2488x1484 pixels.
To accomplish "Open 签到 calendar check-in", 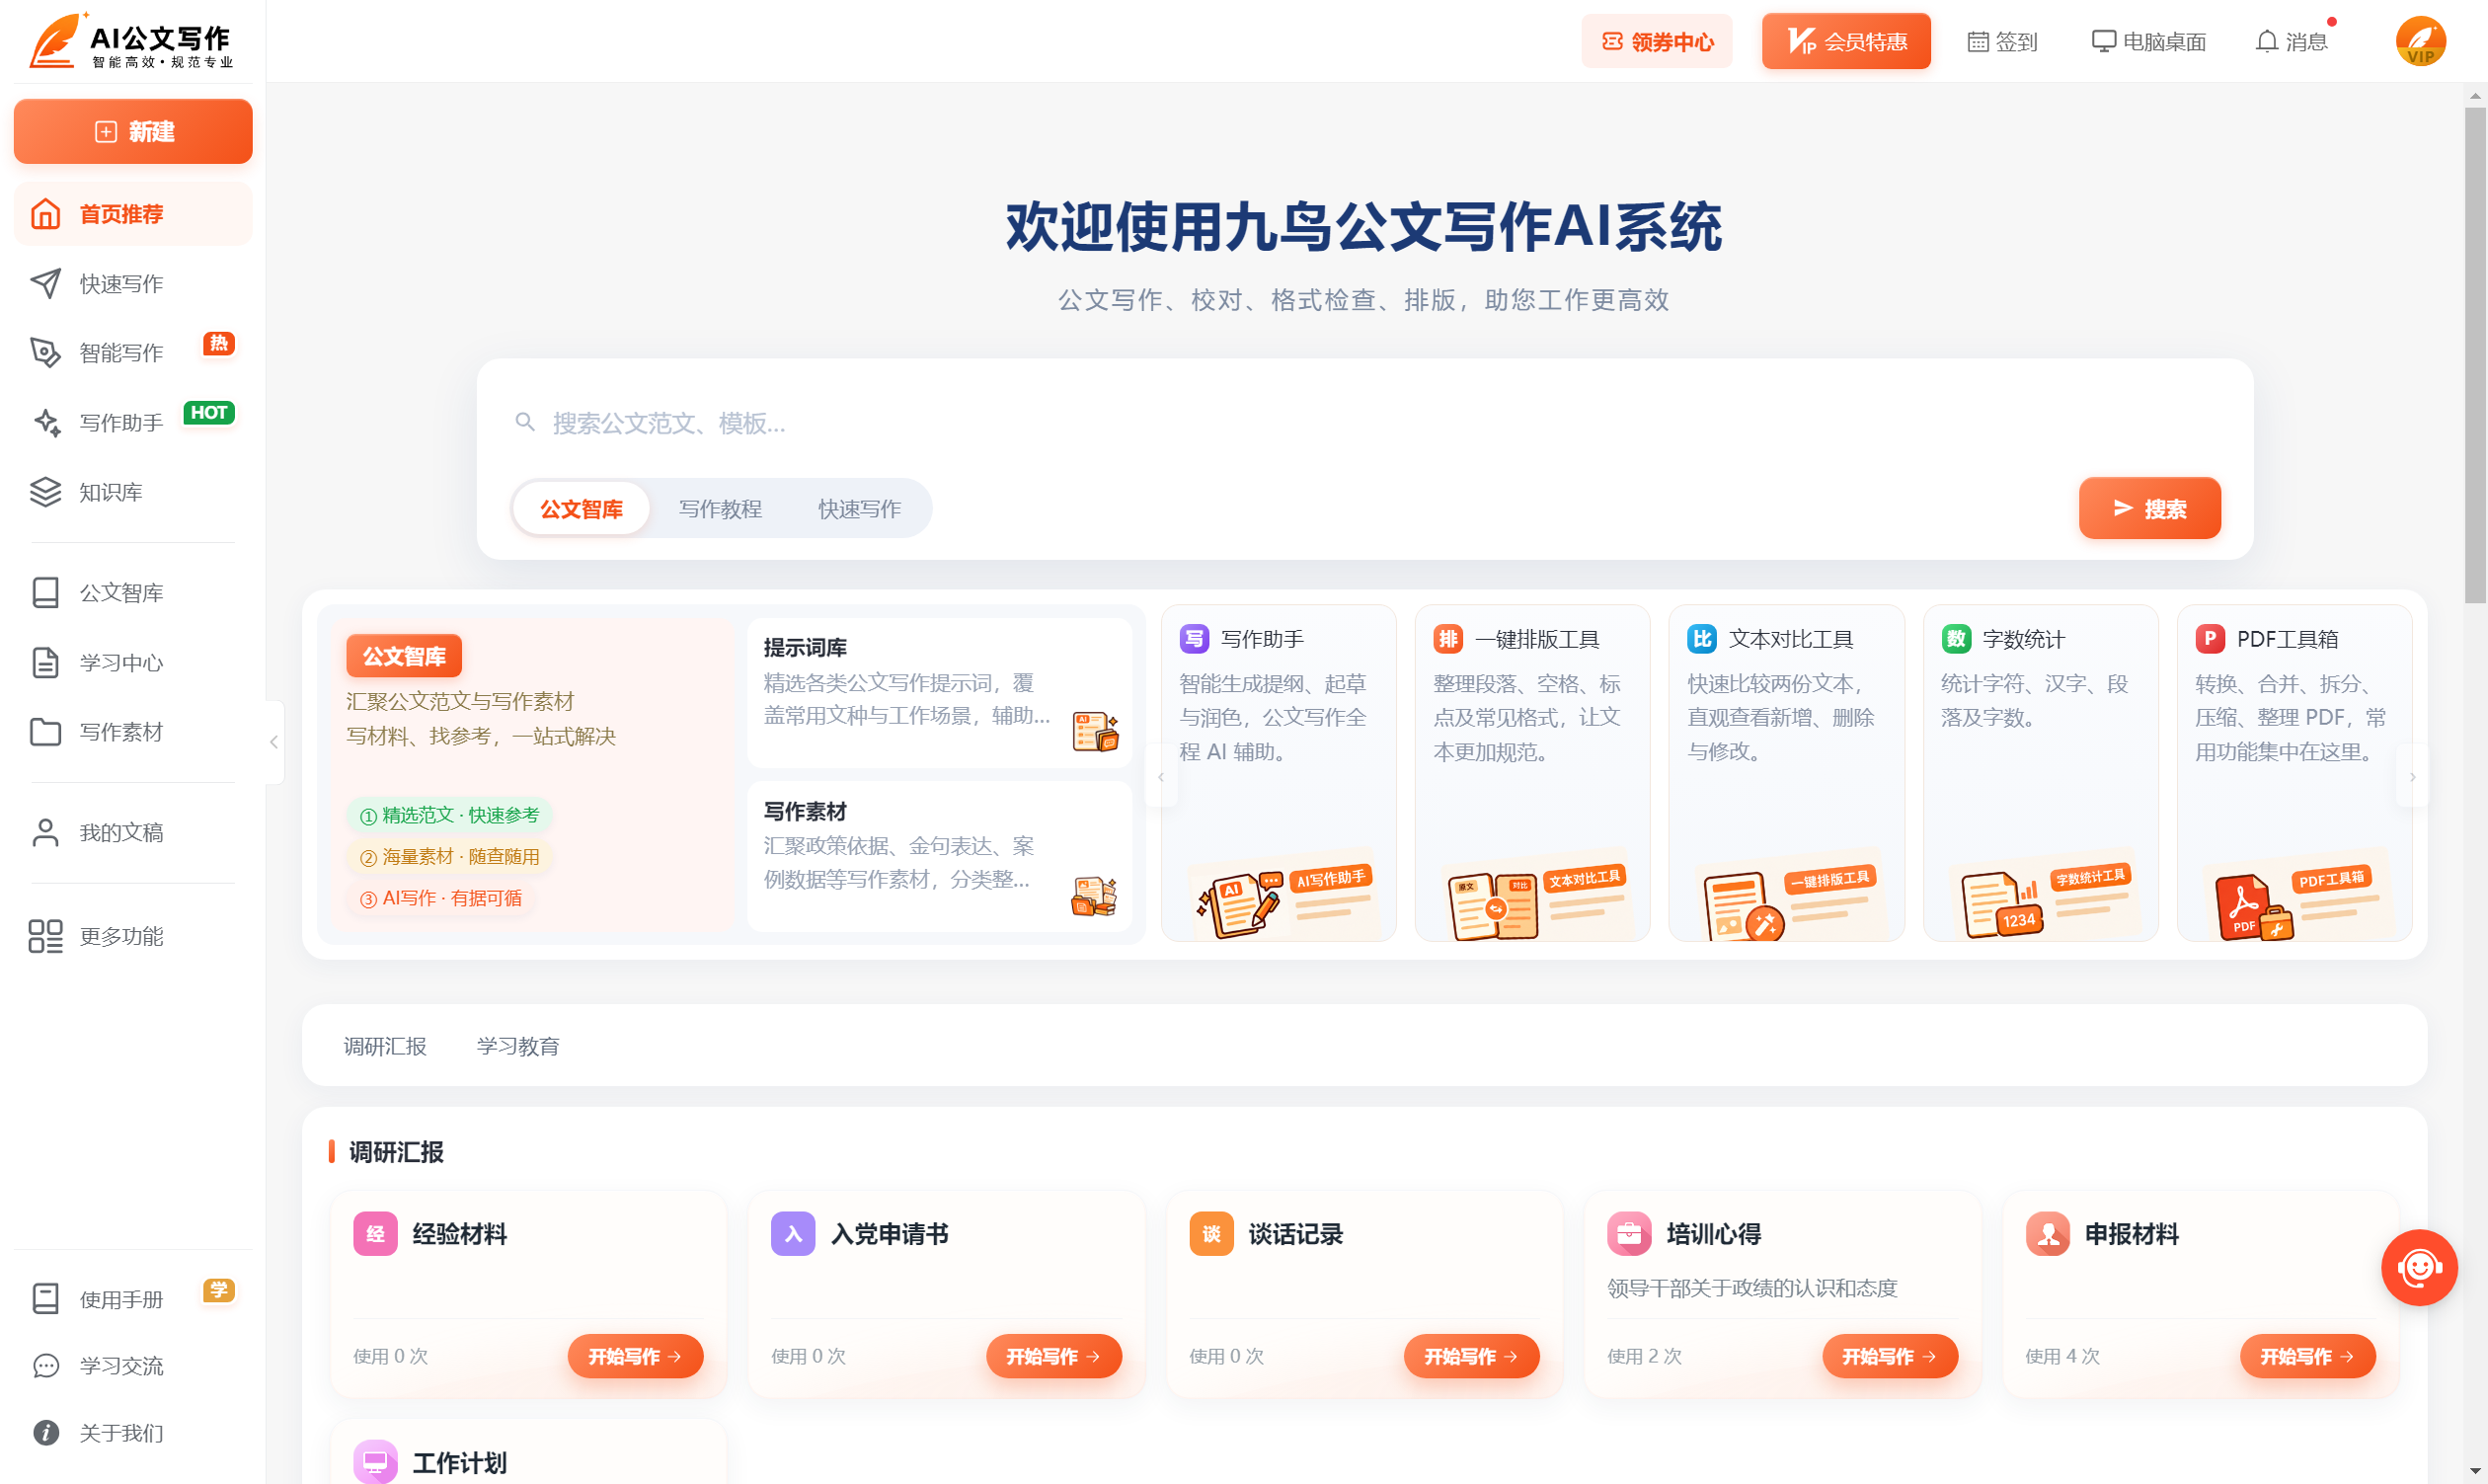I will (2002, 42).
